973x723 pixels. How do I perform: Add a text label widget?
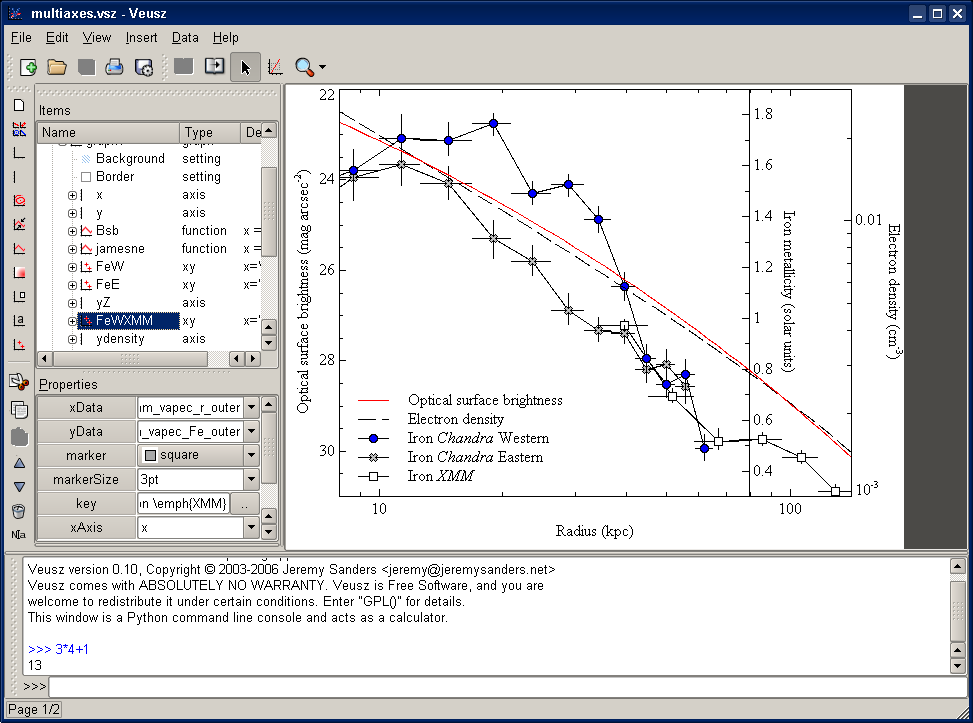tap(19, 320)
